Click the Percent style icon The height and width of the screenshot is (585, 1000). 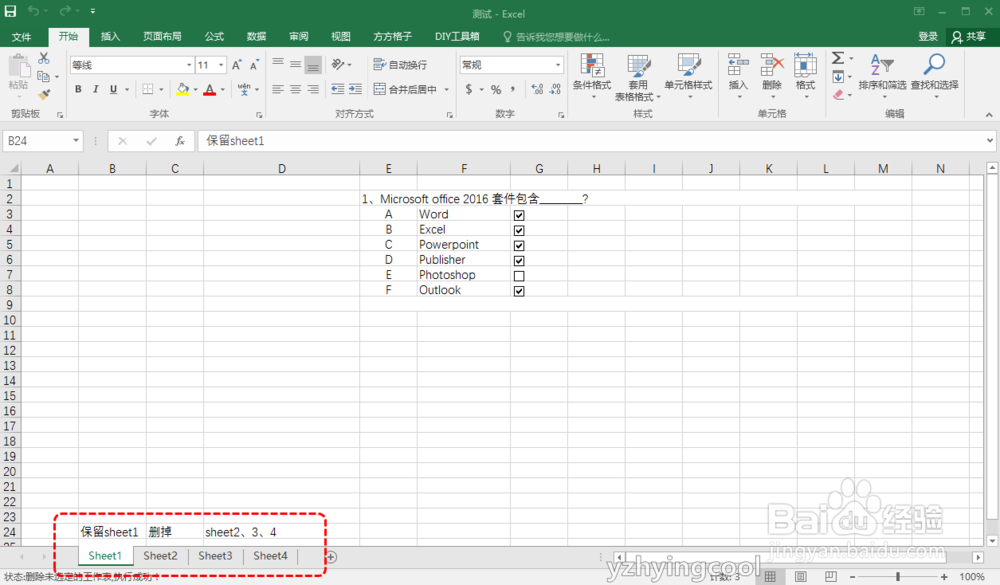click(x=496, y=89)
